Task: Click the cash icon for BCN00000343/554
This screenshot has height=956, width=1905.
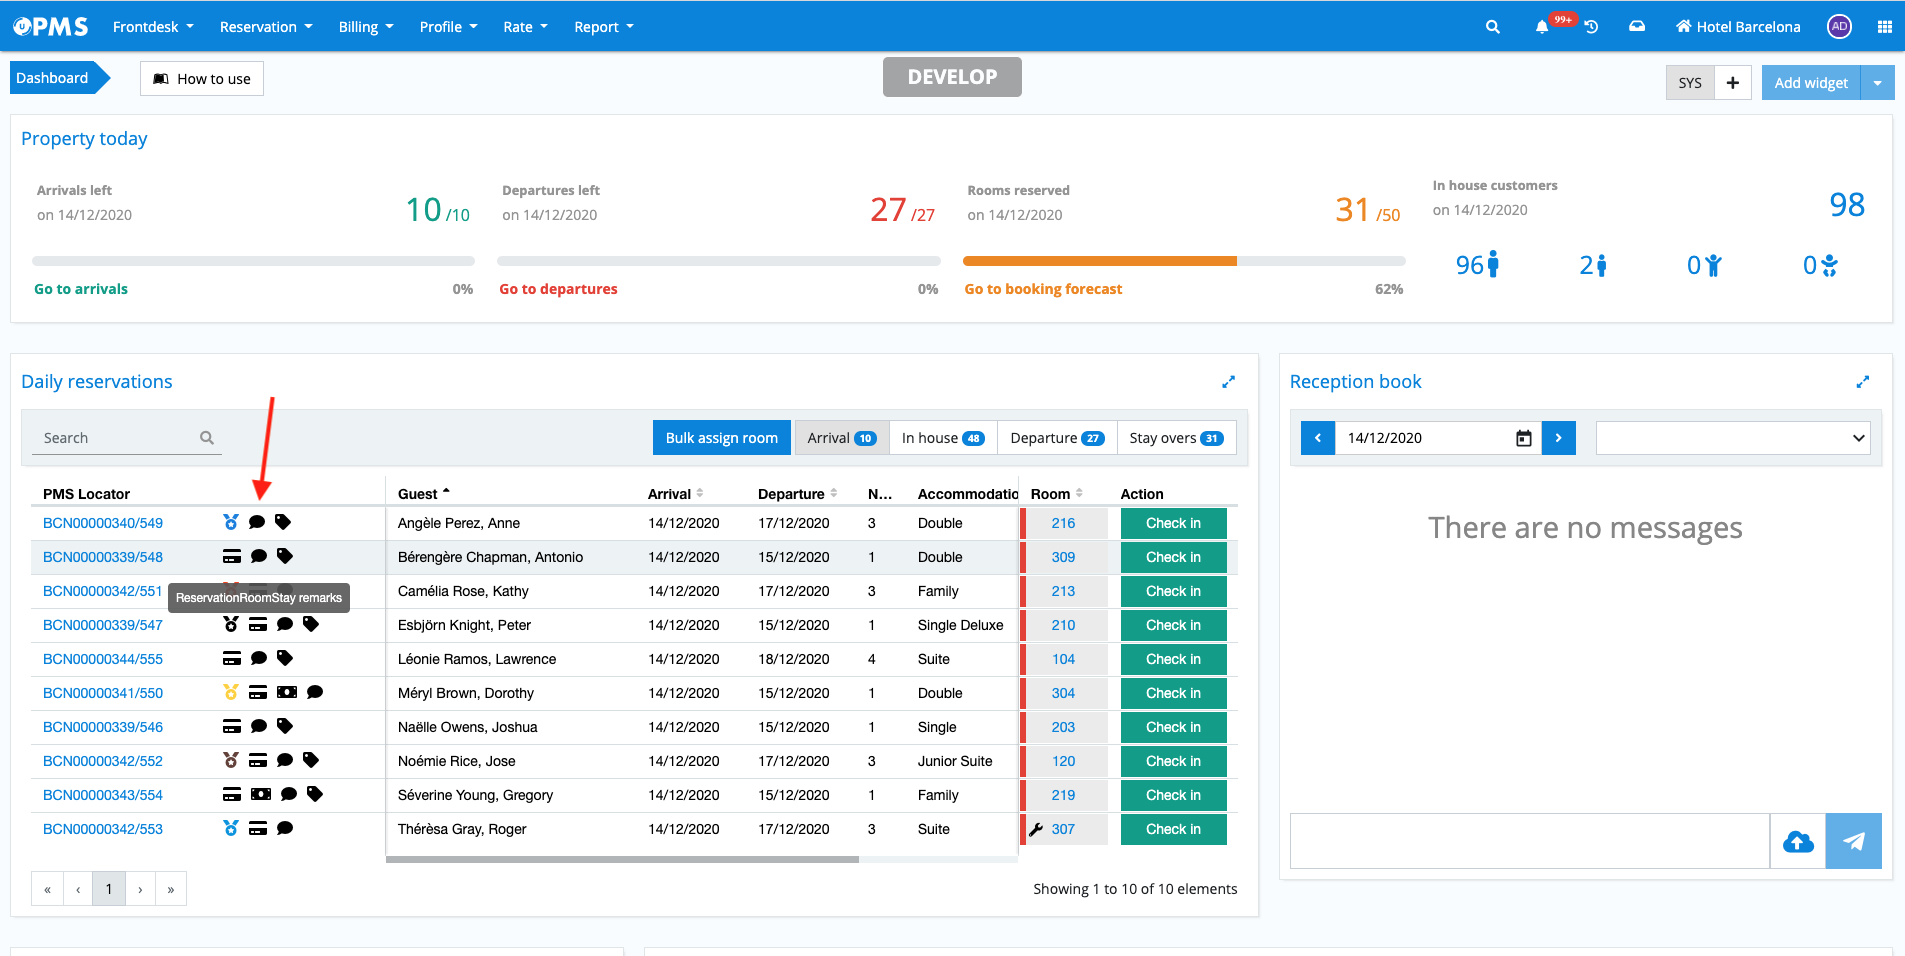Action: pyautogui.click(x=261, y=794)
